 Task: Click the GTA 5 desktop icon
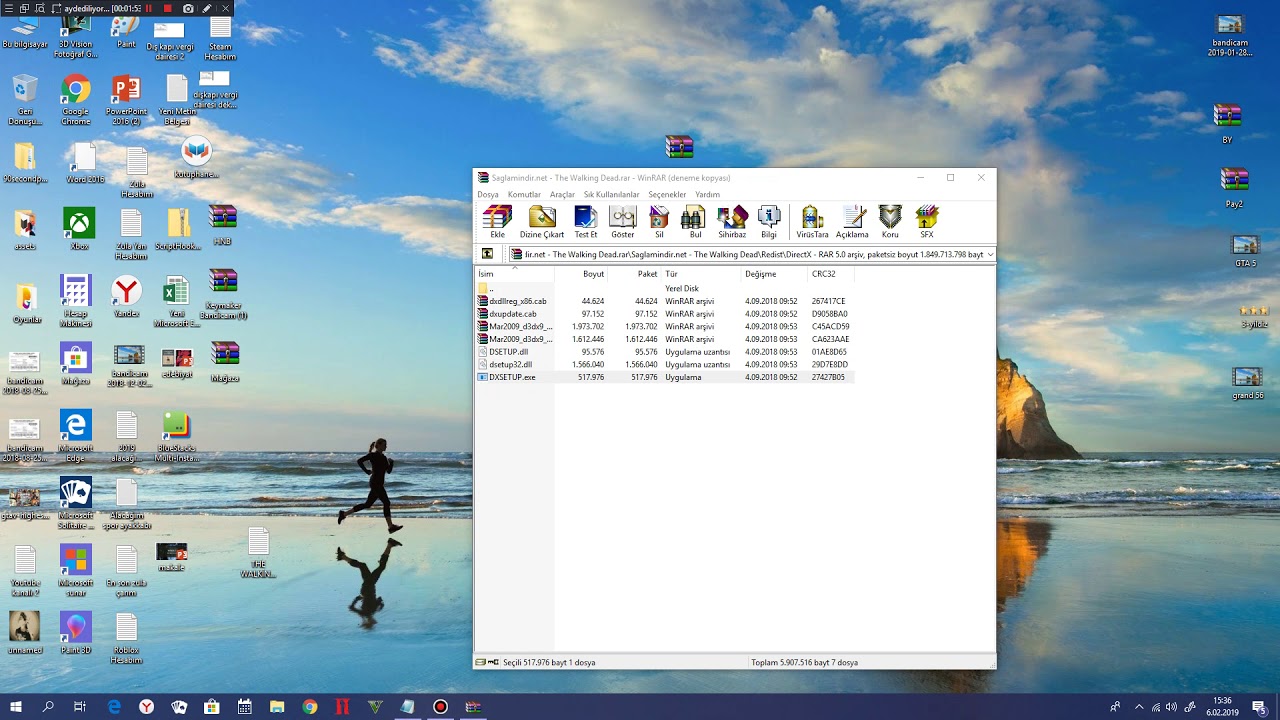1245,251
